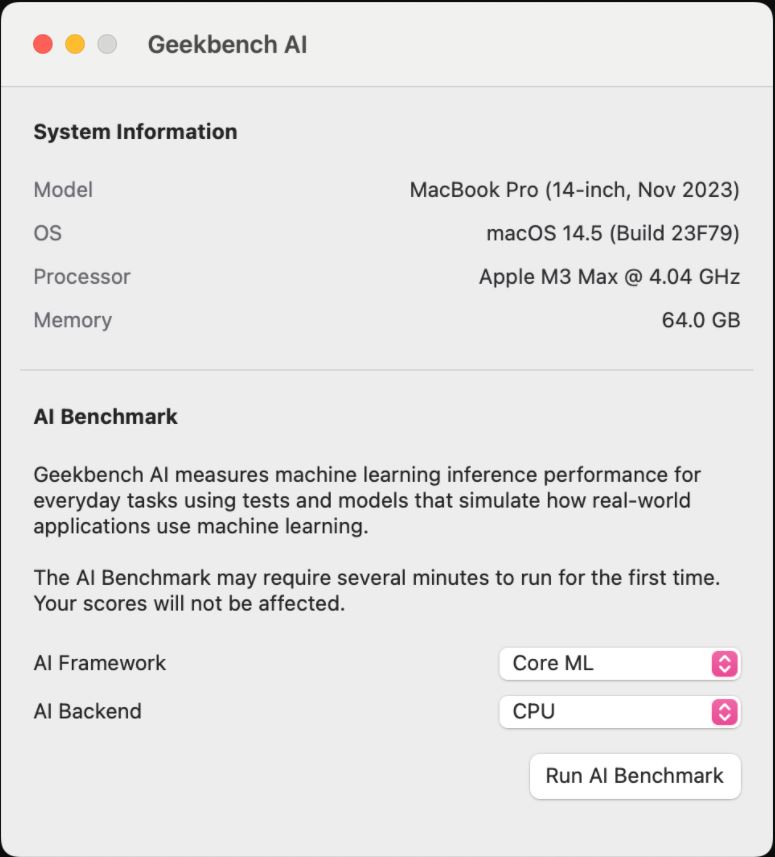Start the benchmark with Run AI Benchmark
The image size is (775, 857).
tap(635, 776)
